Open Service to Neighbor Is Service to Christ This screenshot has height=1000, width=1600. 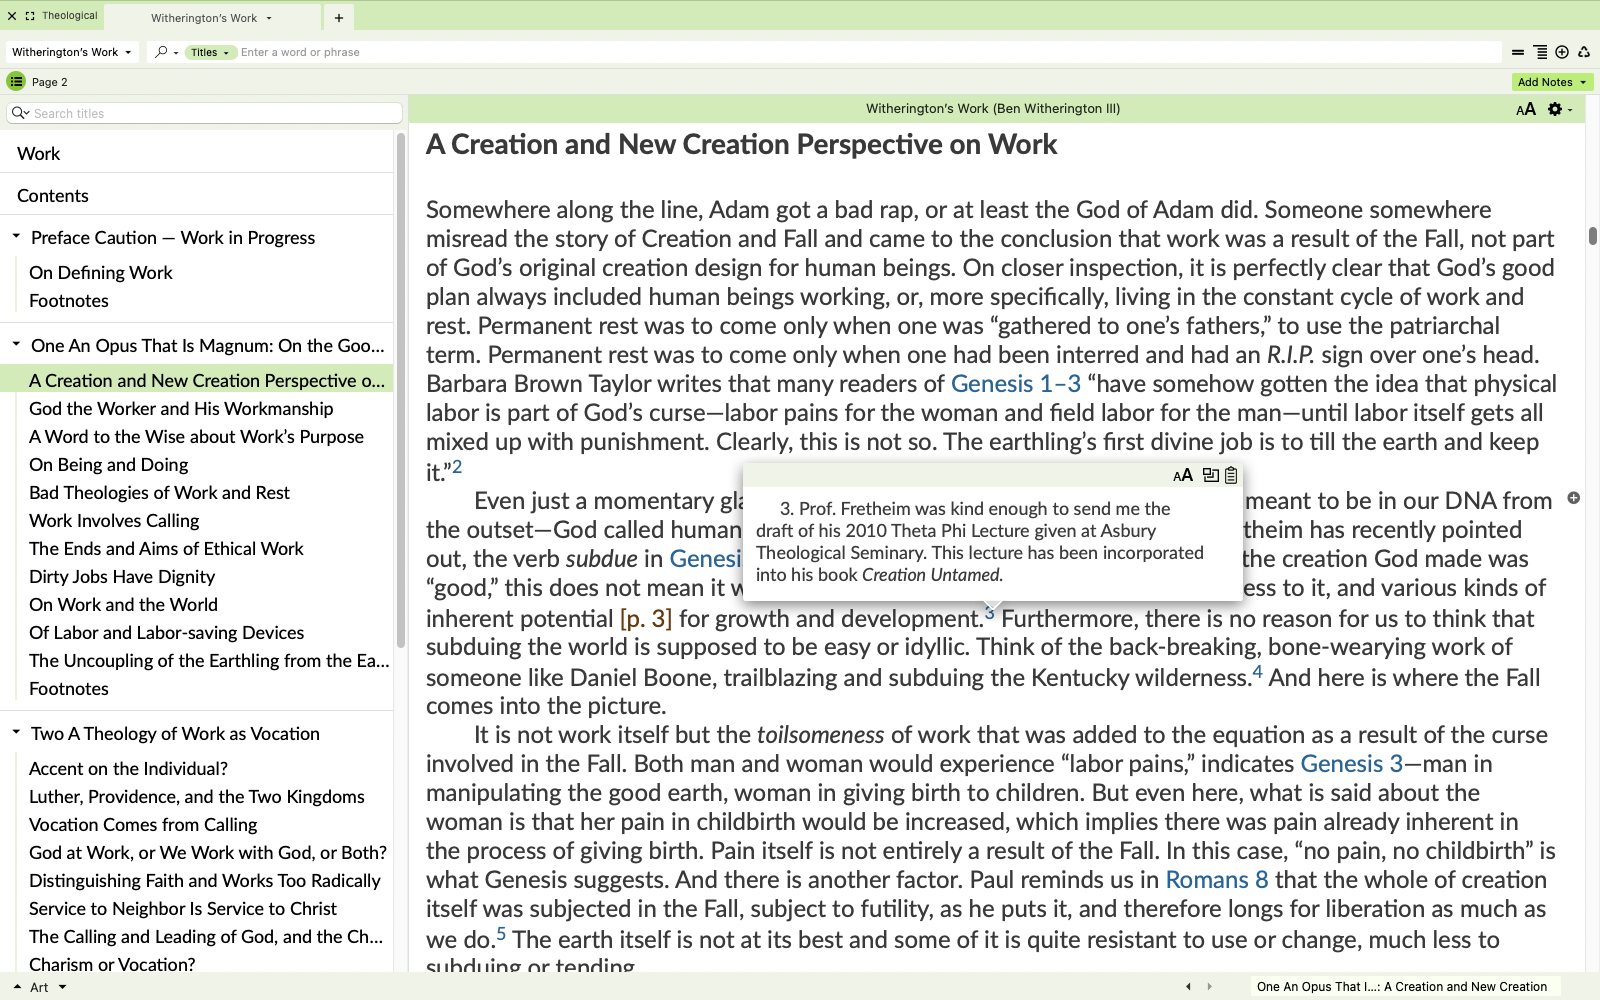[x=183, y=909]
